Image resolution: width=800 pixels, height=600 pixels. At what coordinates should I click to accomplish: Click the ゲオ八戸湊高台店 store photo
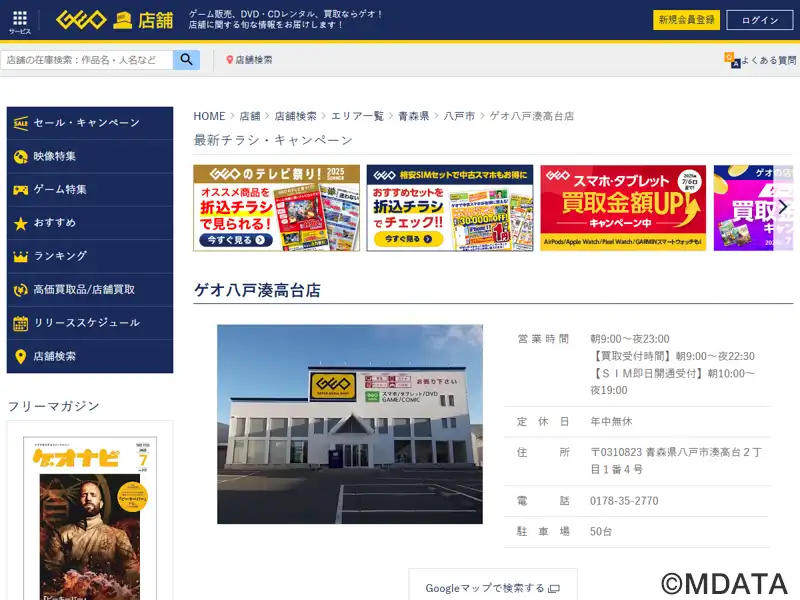(350, 424)
